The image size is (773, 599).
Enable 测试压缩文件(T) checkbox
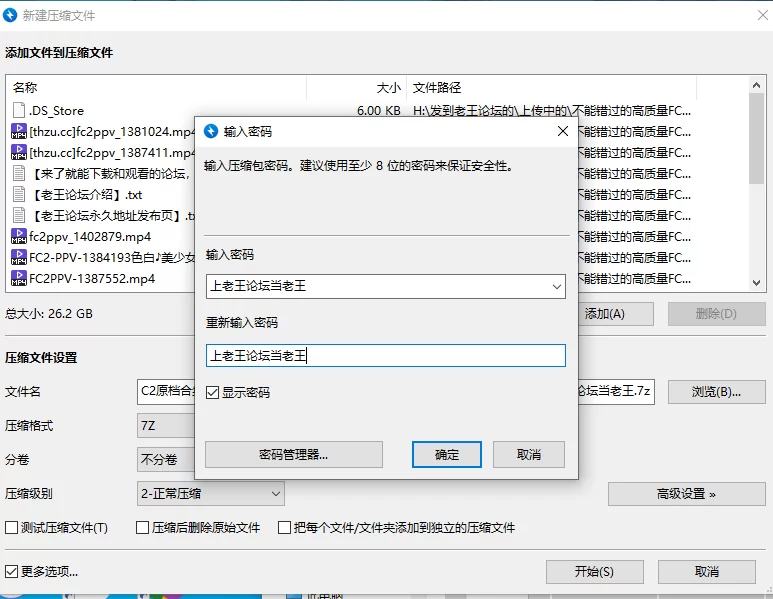point(11,528)
